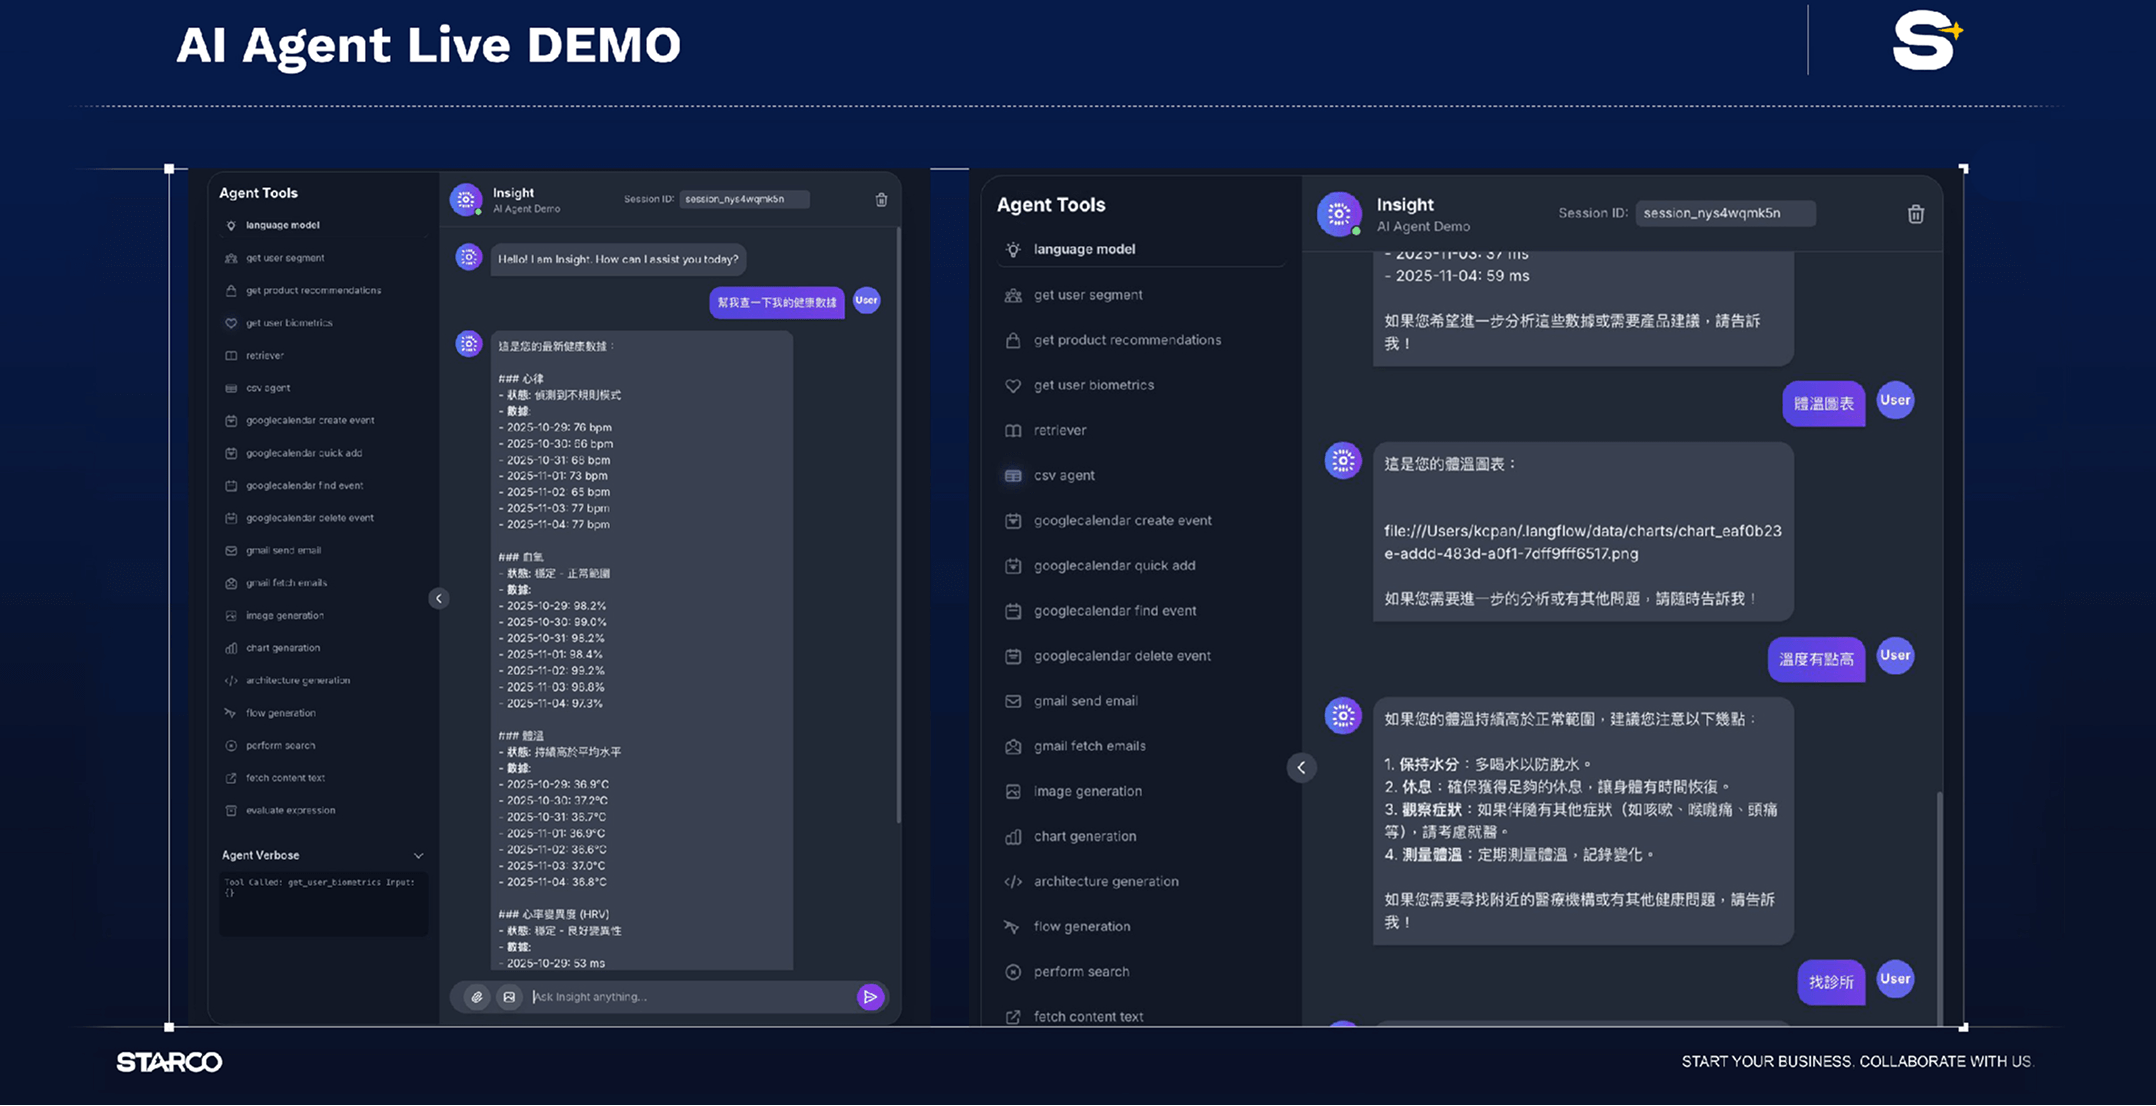Select 'get user biometrics' in right tools list
The height and width of the screenshot is (1106, 2156).
(x=1093, y=385)
